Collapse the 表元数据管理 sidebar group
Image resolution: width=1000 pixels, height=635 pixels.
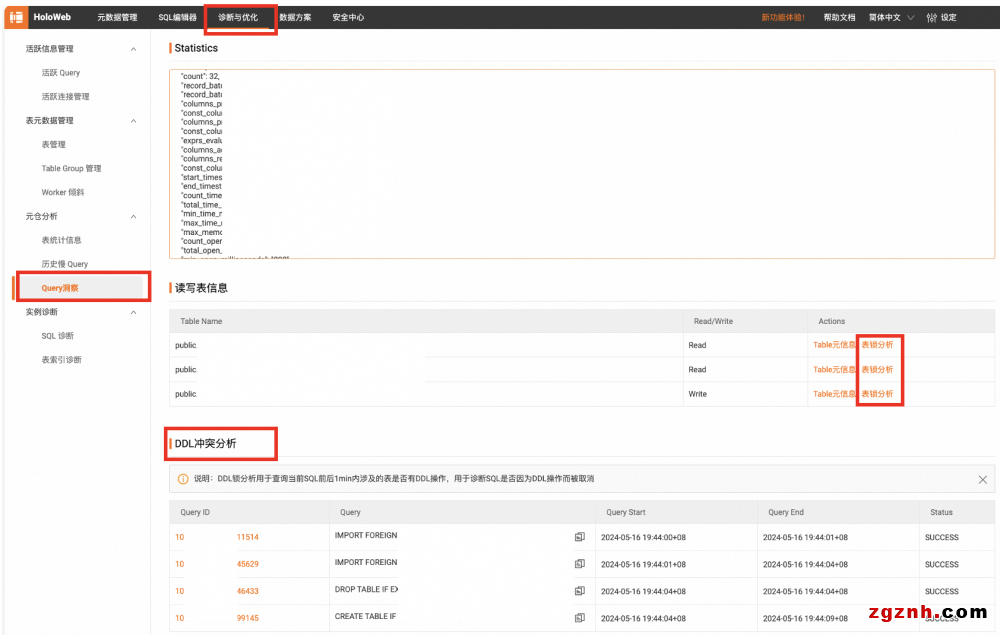pos(134,121)
